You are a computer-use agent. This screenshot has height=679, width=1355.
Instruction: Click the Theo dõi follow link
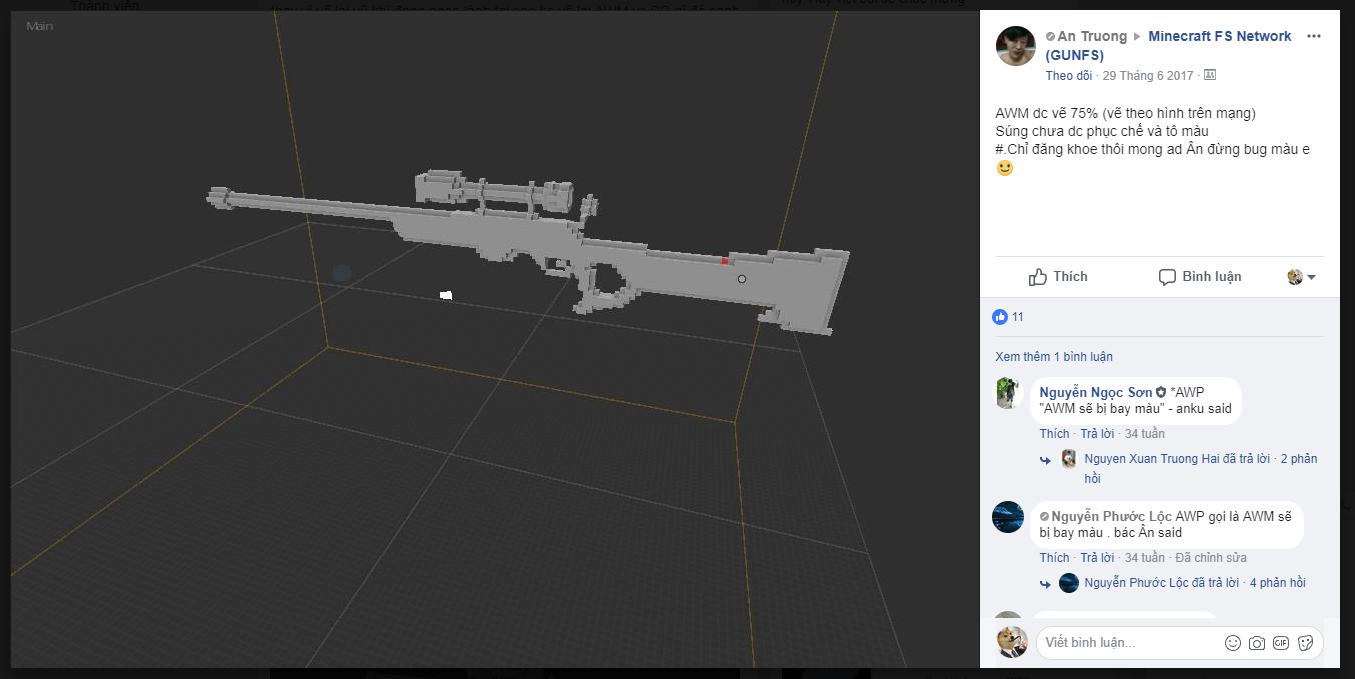pos(1069,75)
